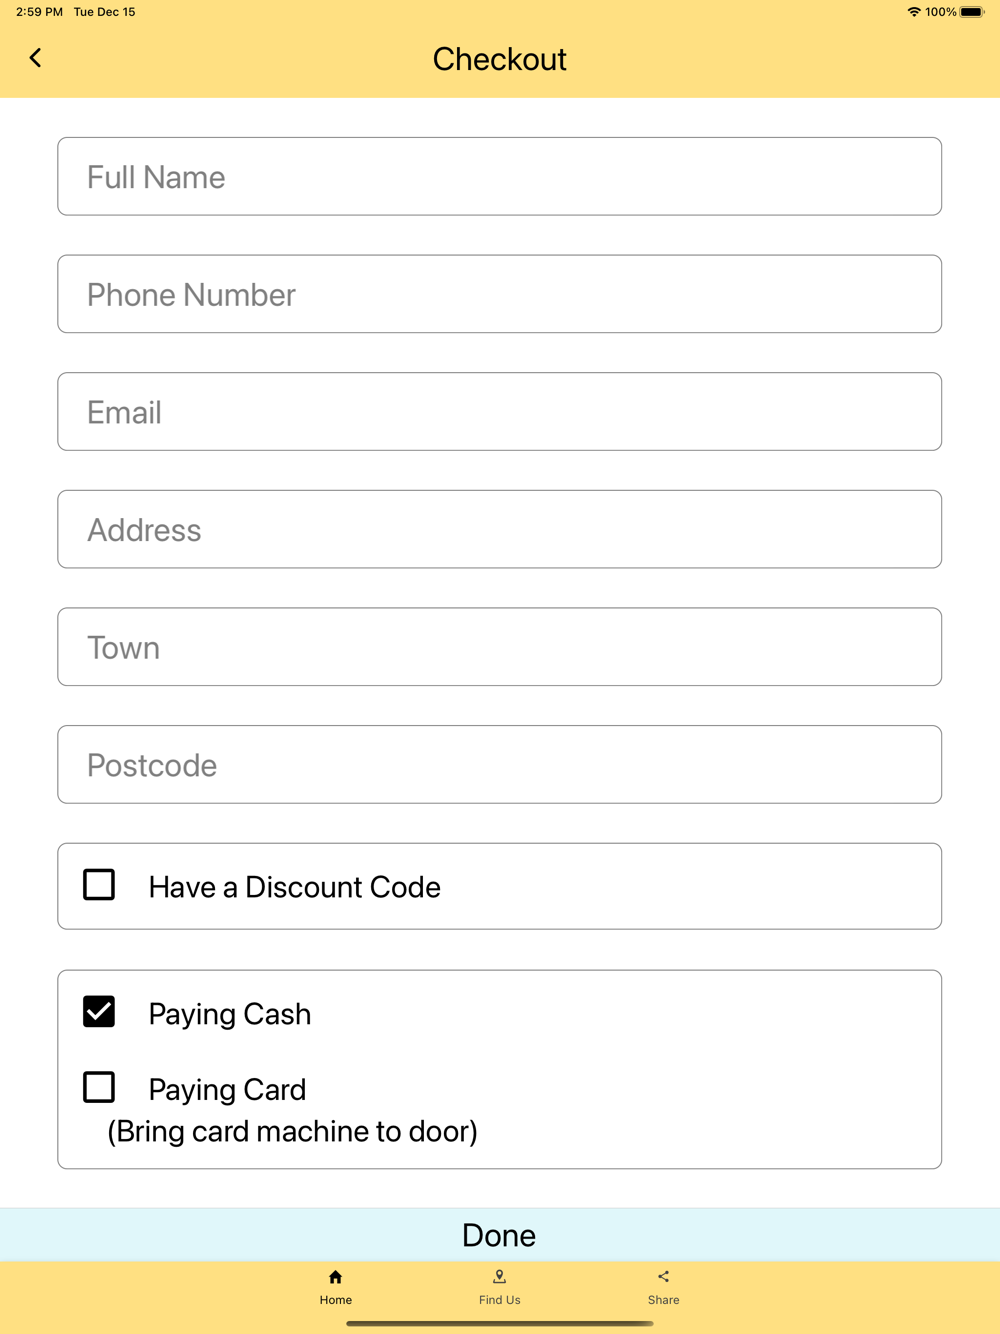Tap the clock time in status bar

39,12
